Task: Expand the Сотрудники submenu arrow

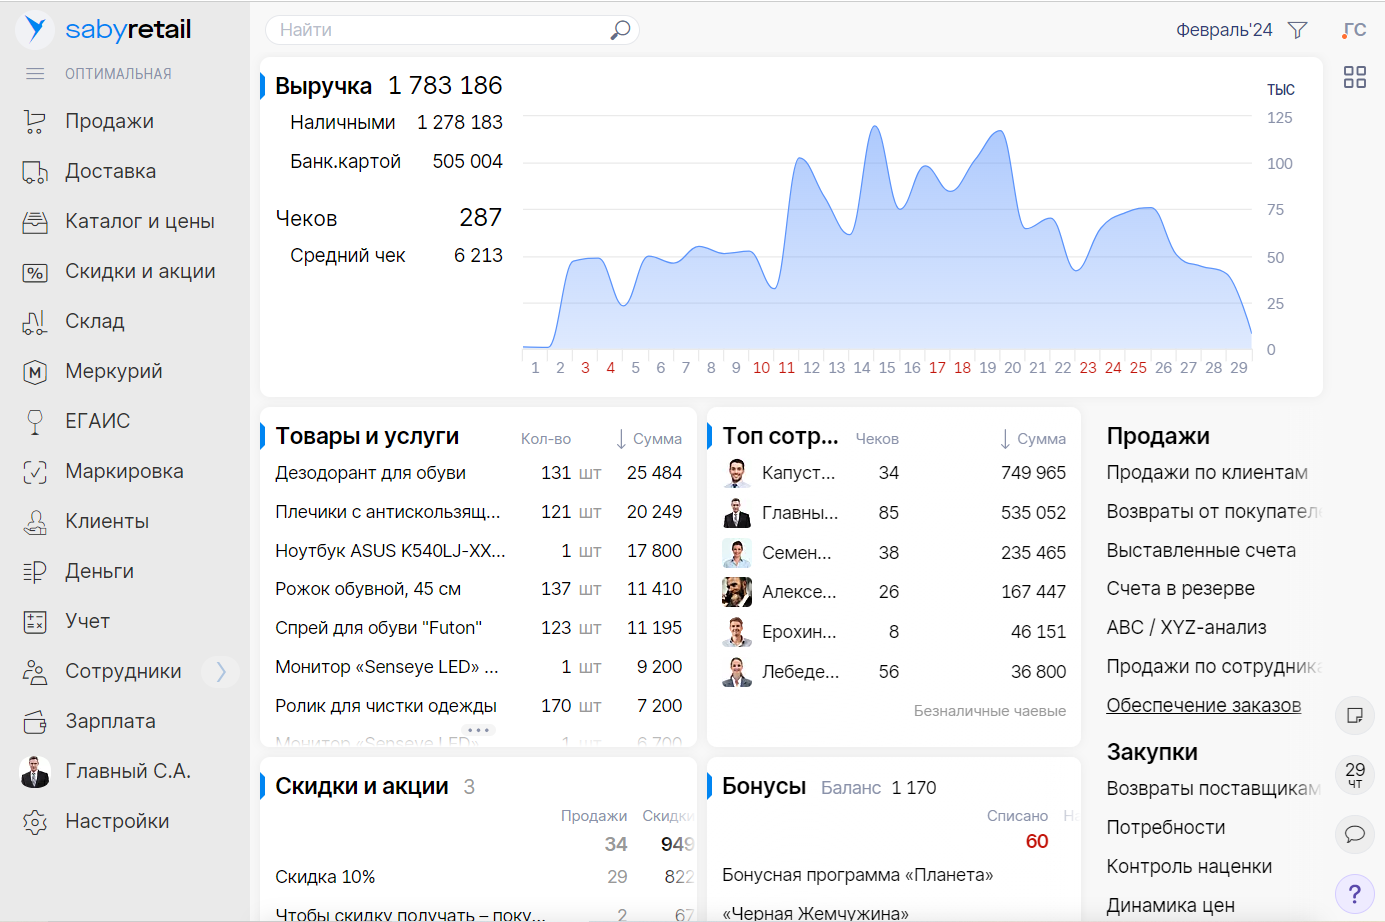Action: [221, 671]
